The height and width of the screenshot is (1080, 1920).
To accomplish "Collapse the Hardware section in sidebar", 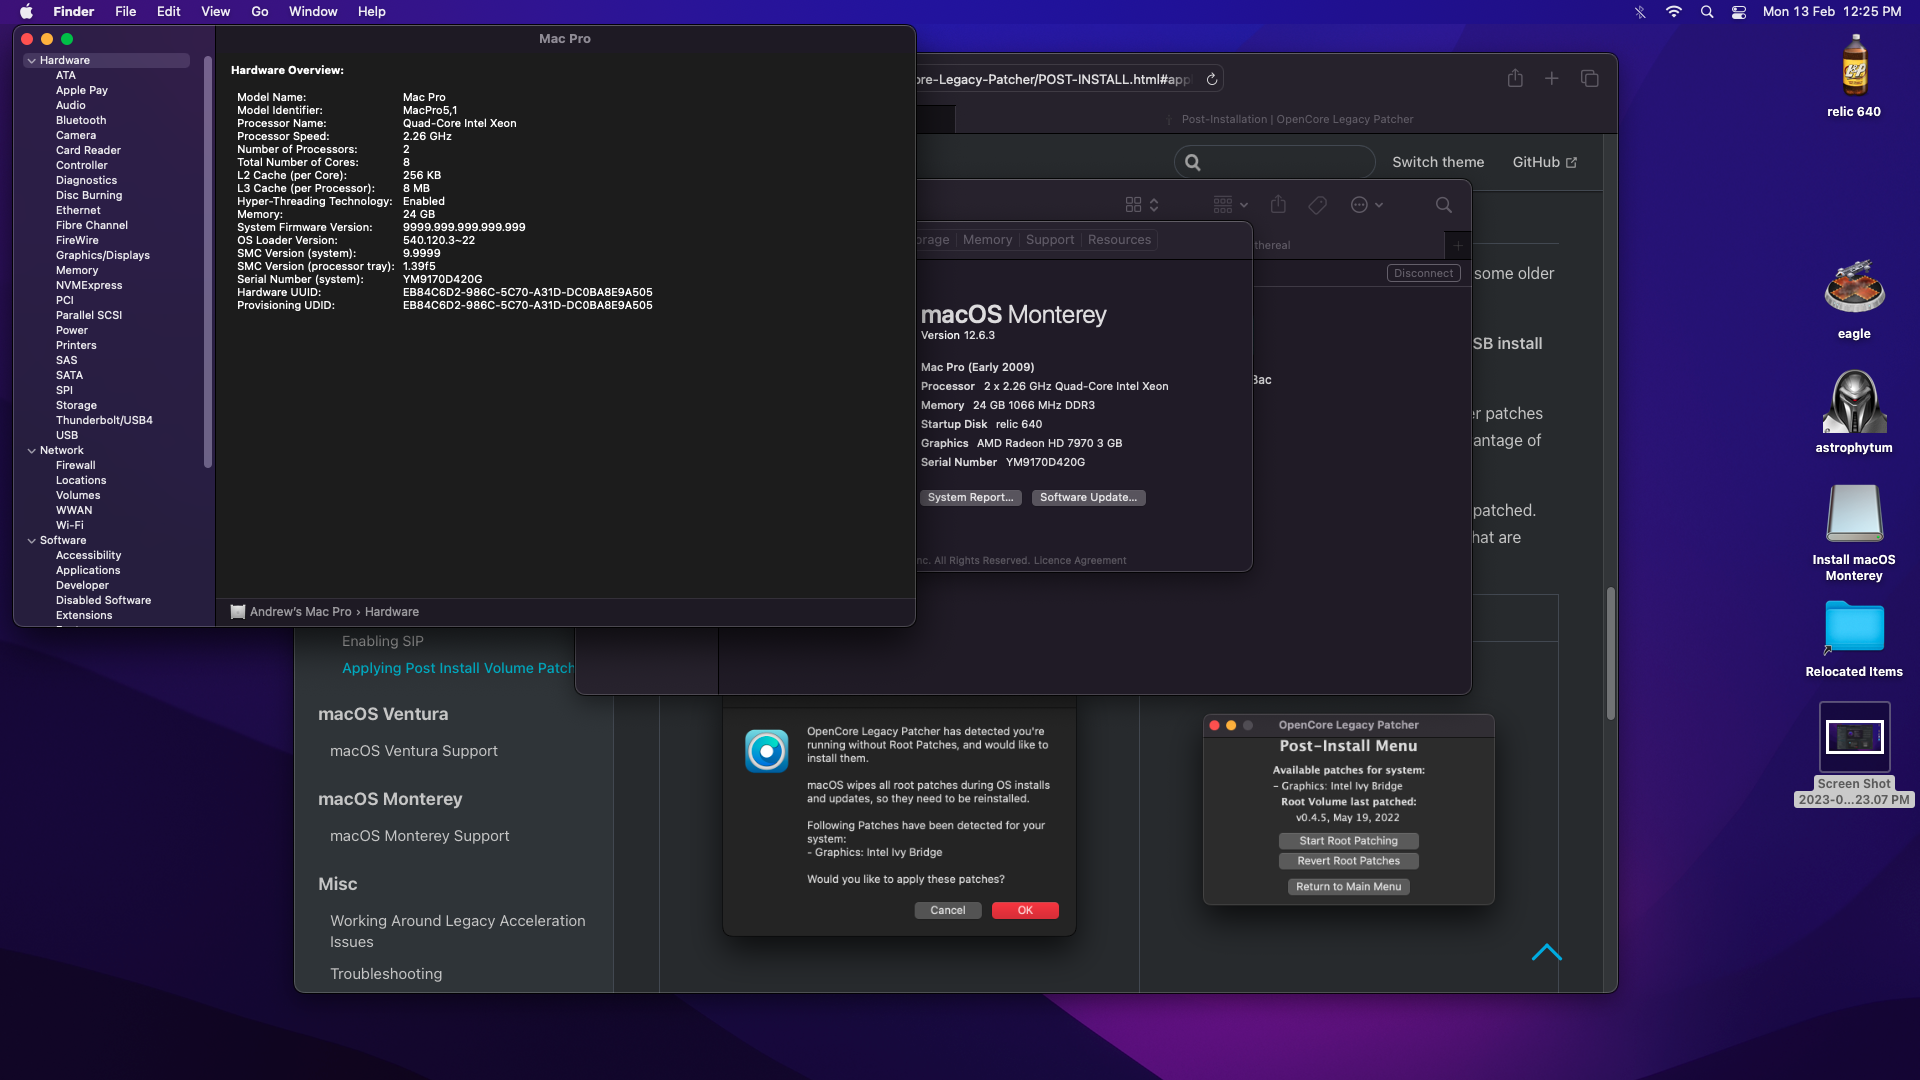I will (32, 61).
